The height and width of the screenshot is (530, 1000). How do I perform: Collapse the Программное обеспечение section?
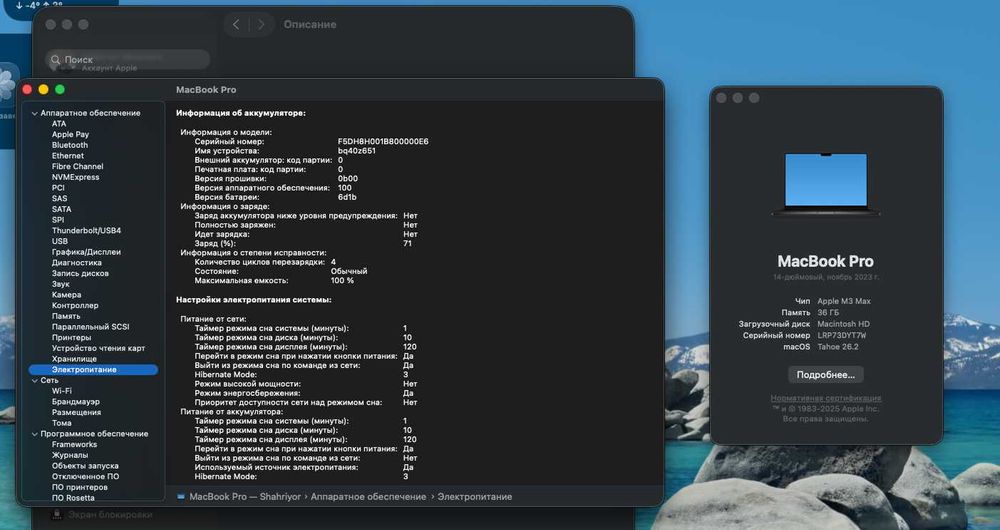pos(34,434)
